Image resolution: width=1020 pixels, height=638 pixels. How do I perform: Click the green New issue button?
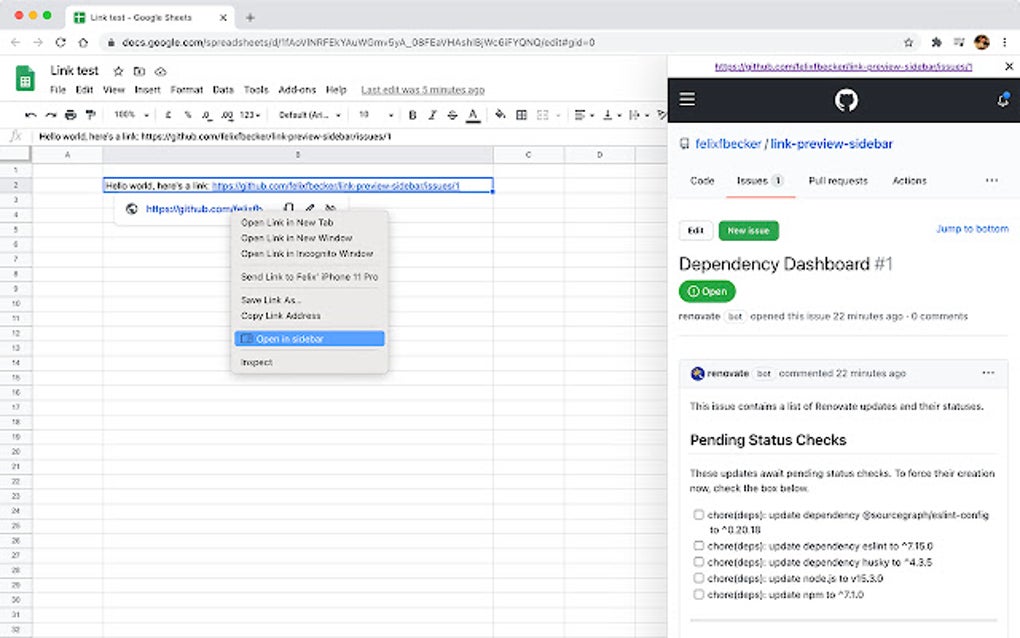[748, 230]
